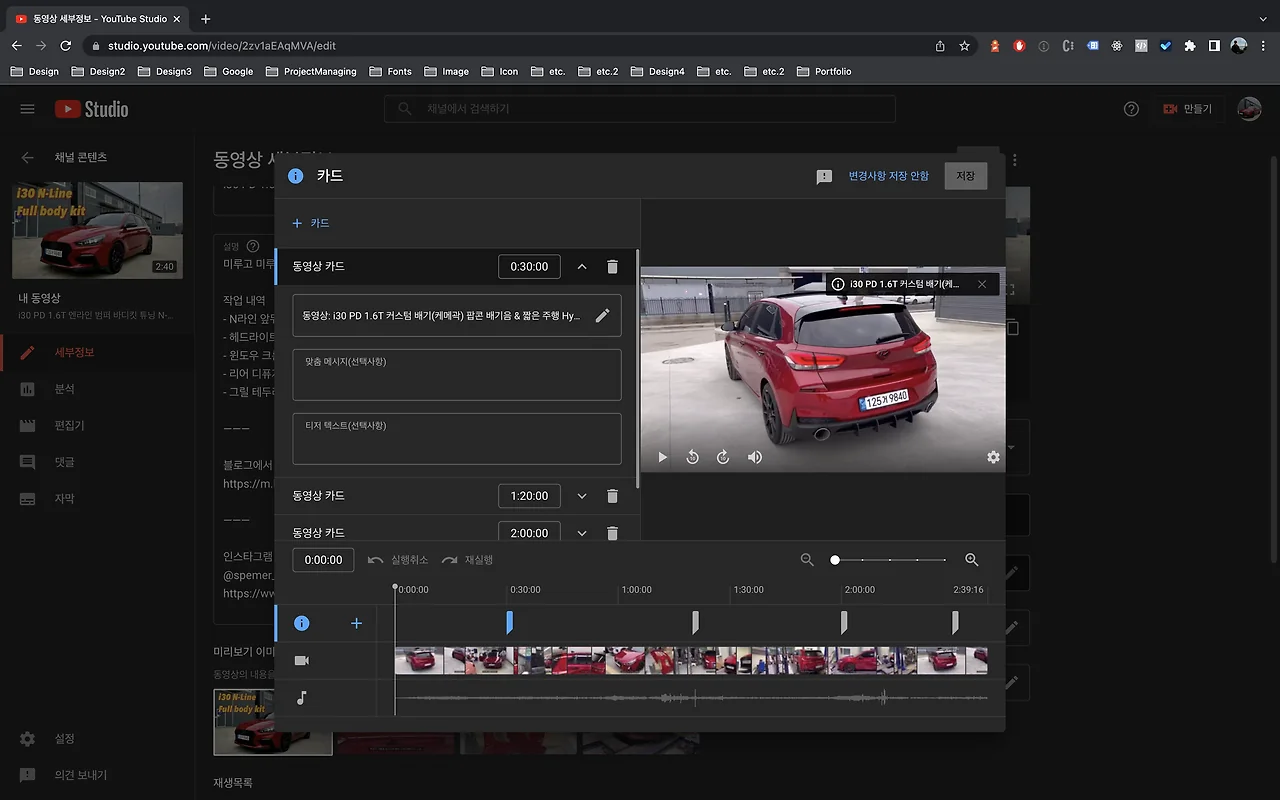The height and width of the screenshot is (800, 1280).
Task: Open the 댓글 comments menu item
Action: pyautogui.click(x=64, y=462)
